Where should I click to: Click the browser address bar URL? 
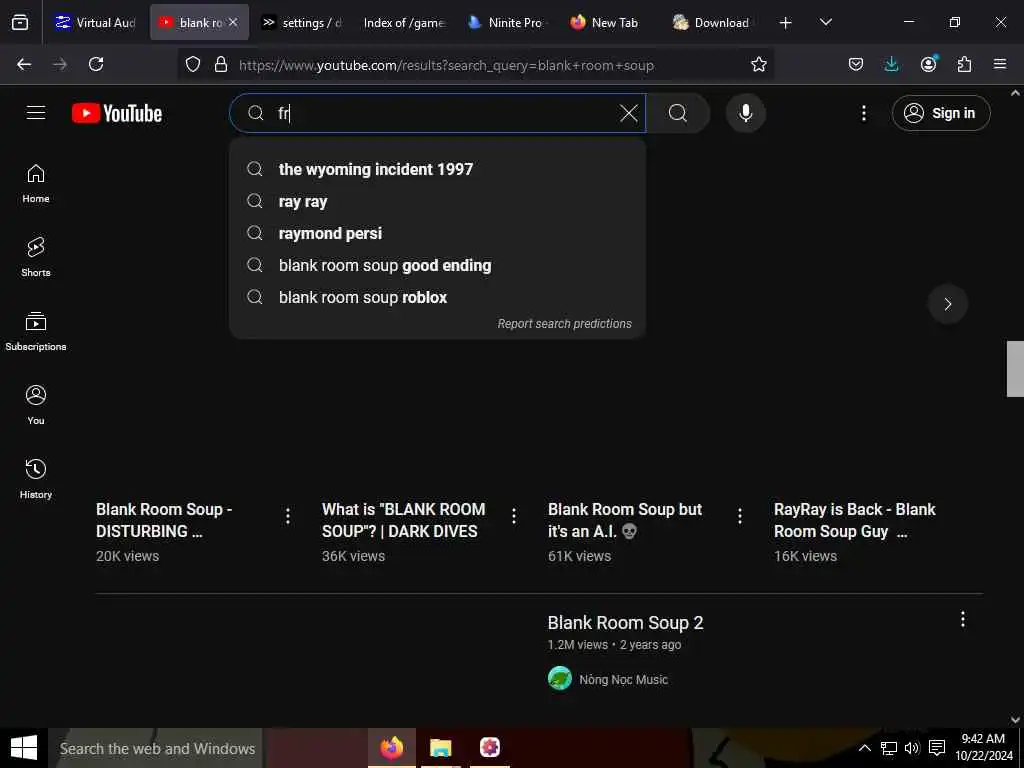[x=446, y=65]
